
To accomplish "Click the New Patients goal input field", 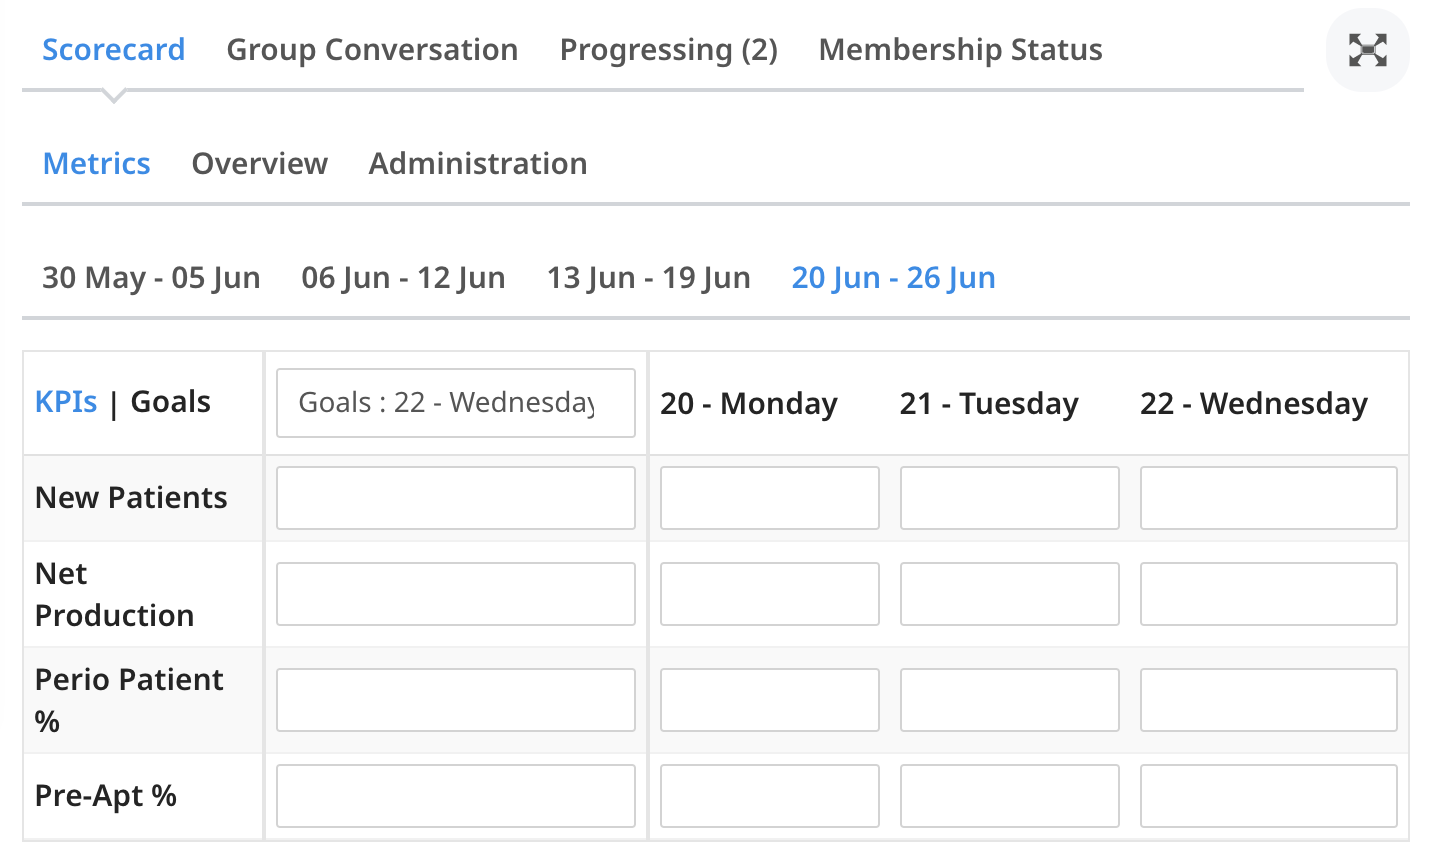I will pyautogui.click(x=456, y=498).
